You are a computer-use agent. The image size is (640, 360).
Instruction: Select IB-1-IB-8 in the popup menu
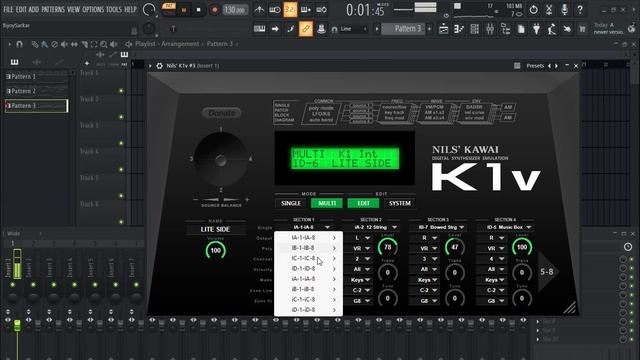[x=309, y=248]
